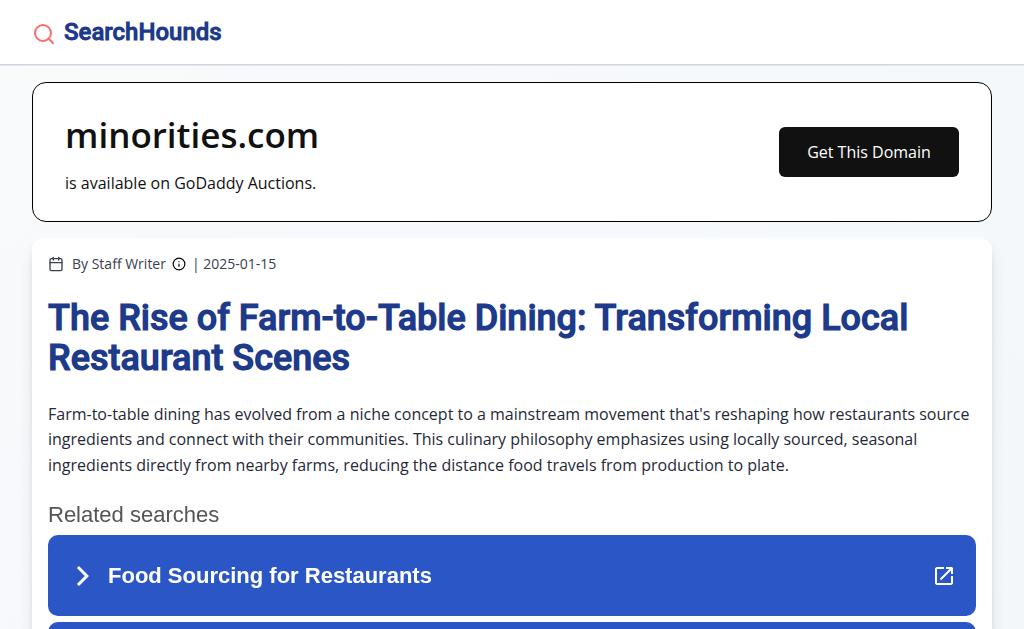This screenshot has width=1024, height=629.
Task: Click the Related searches heading
Action: tap(133, 515)
